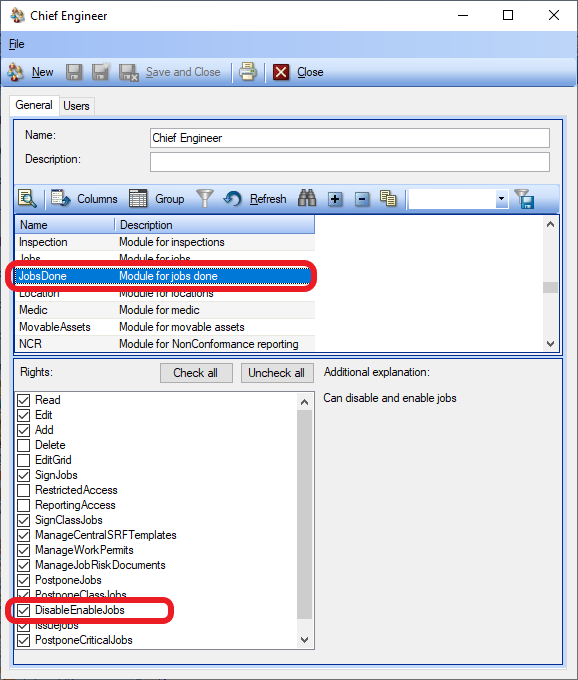Switch to the Users tab
The height and width of the screenshot is (680, 578).
[x=76, y=106]
